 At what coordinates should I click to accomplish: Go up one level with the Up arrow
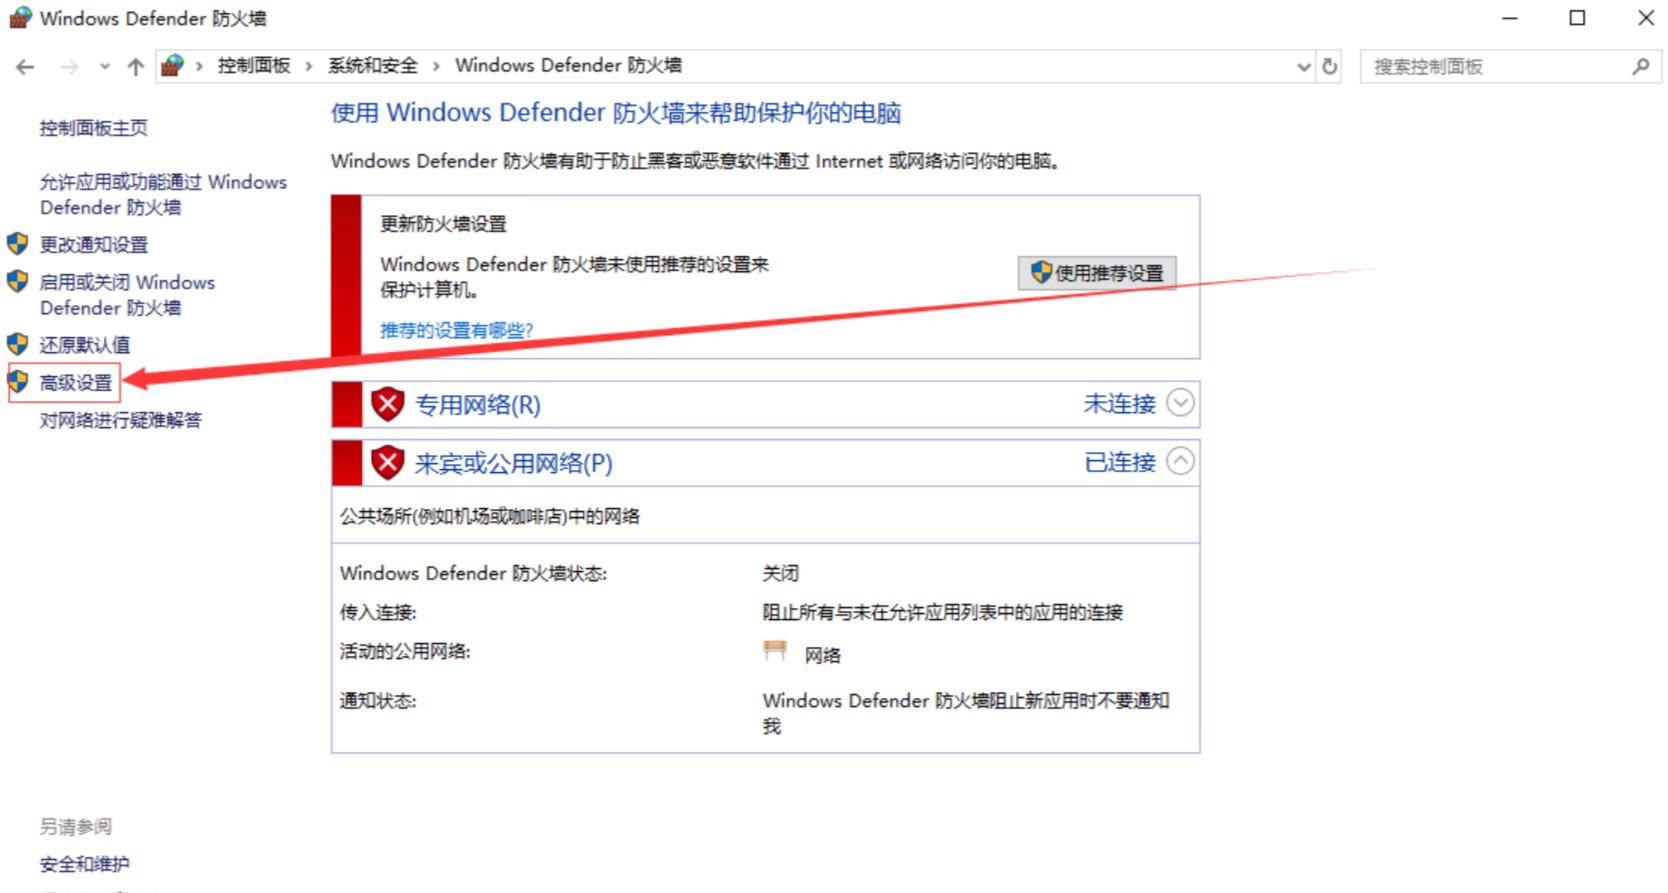pyautogui.click(x=136, y=67)
